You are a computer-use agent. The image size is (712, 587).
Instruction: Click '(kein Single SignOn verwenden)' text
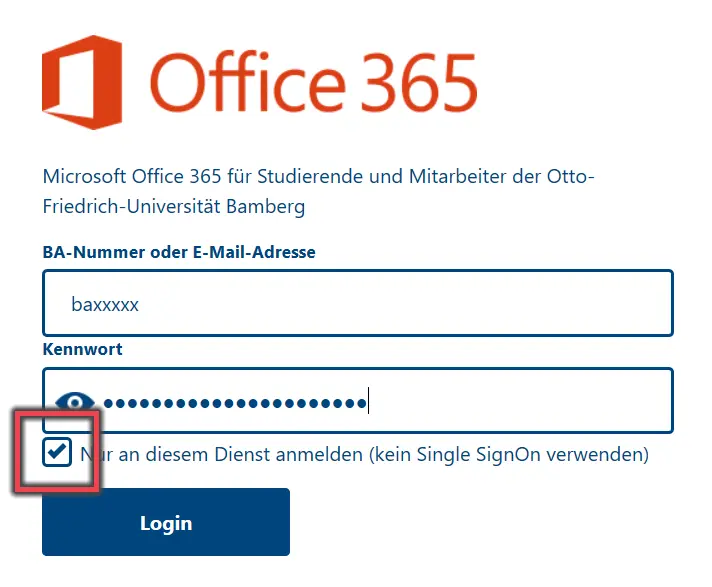click(509, 454)
